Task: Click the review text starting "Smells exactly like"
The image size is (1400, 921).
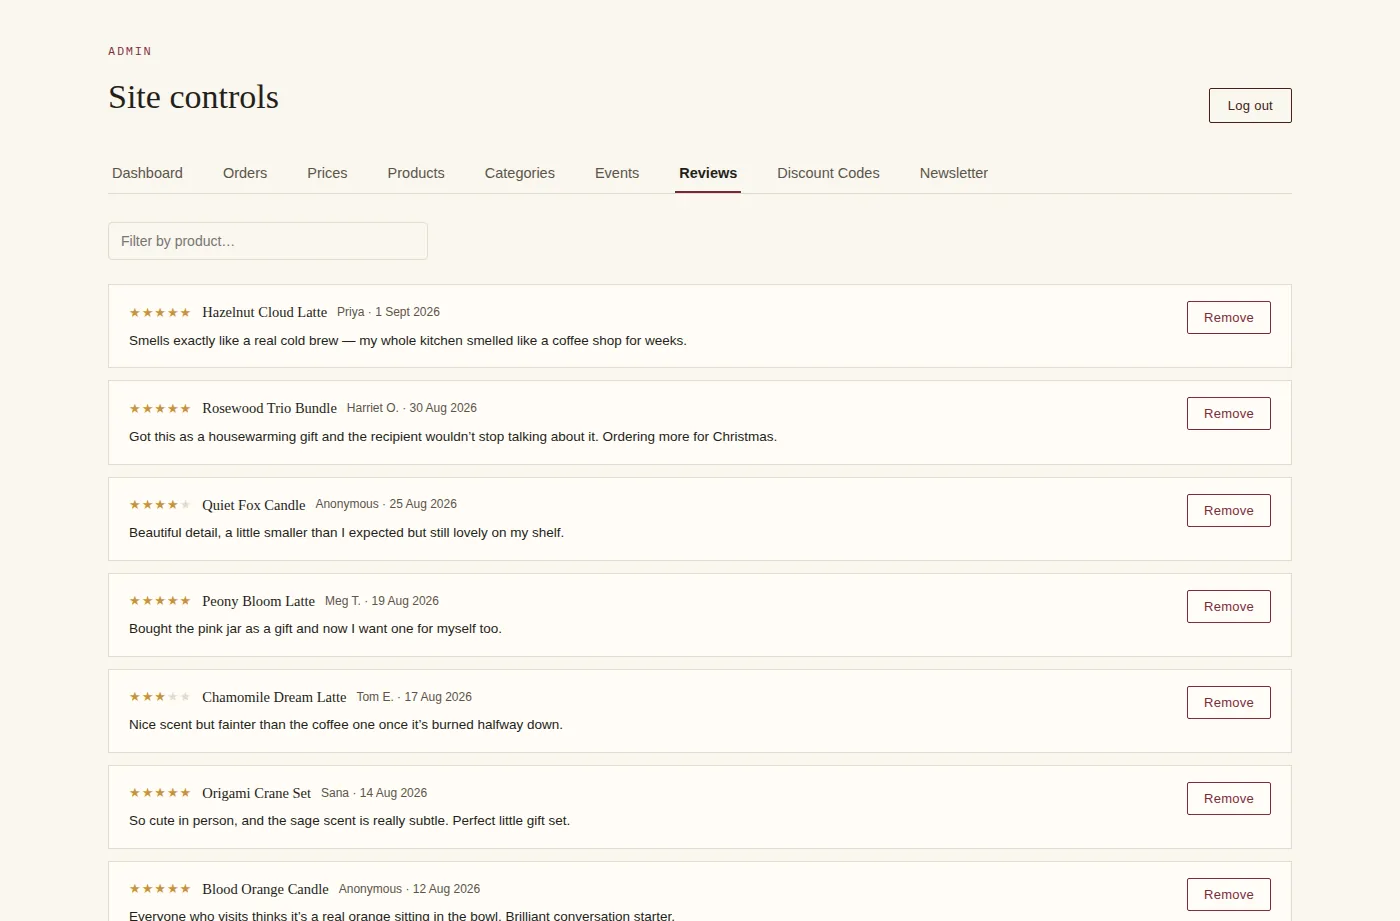Action: (408, 341)
